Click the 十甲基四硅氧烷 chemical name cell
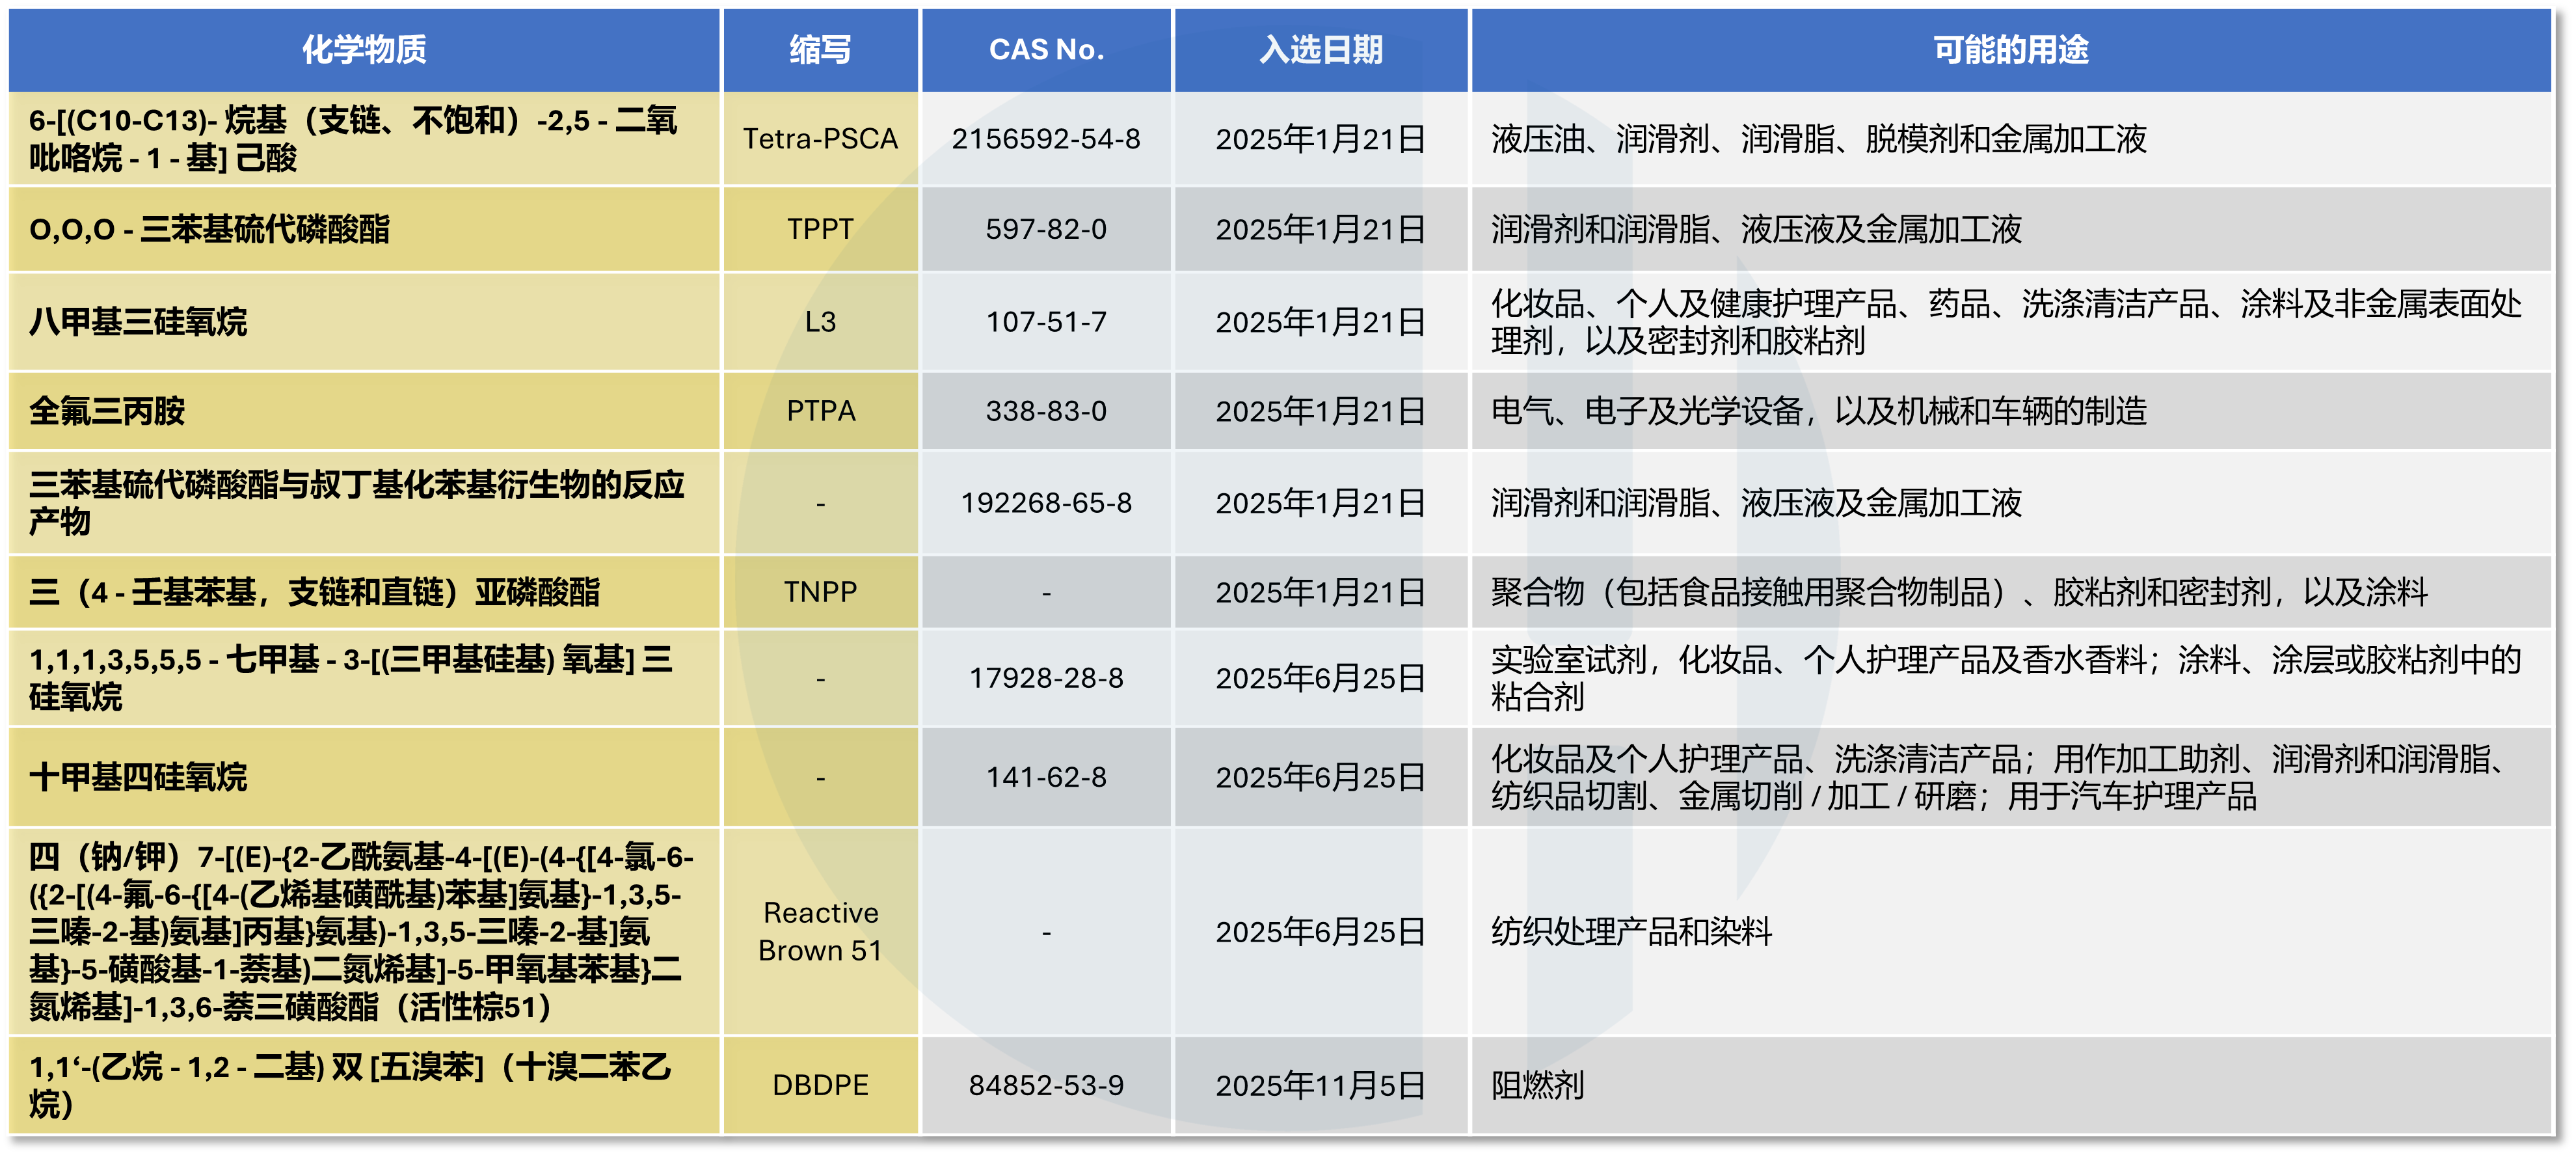Screen dimensions: 2576x1157 pos(138,777)
